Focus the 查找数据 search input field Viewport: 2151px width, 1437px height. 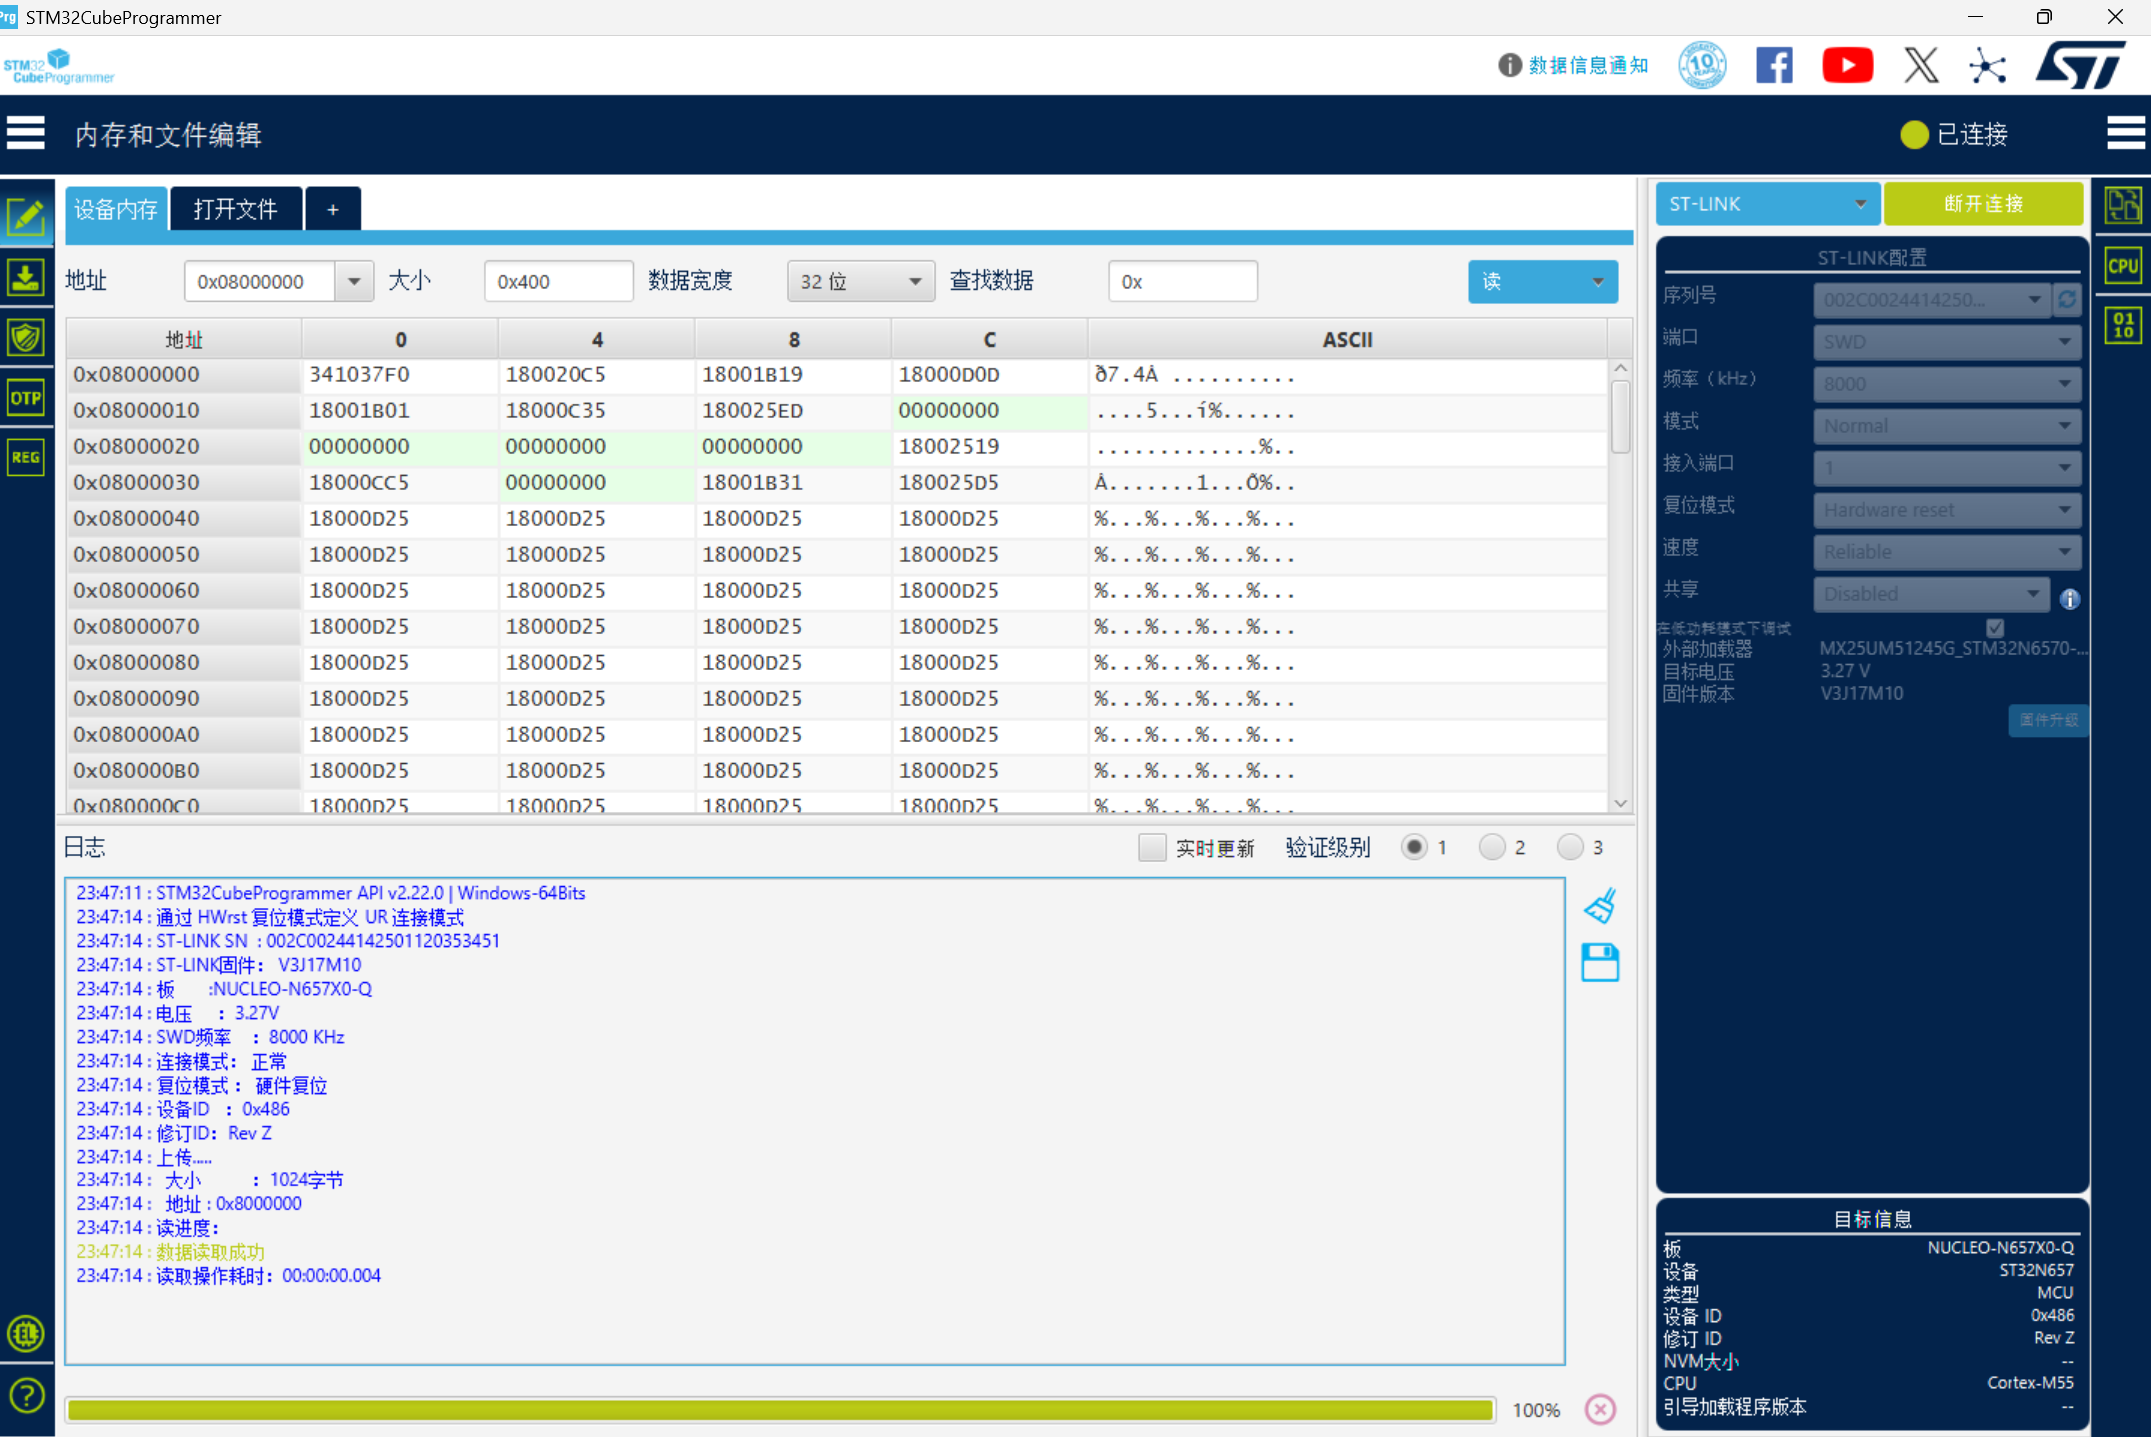tap(1182, 281)
